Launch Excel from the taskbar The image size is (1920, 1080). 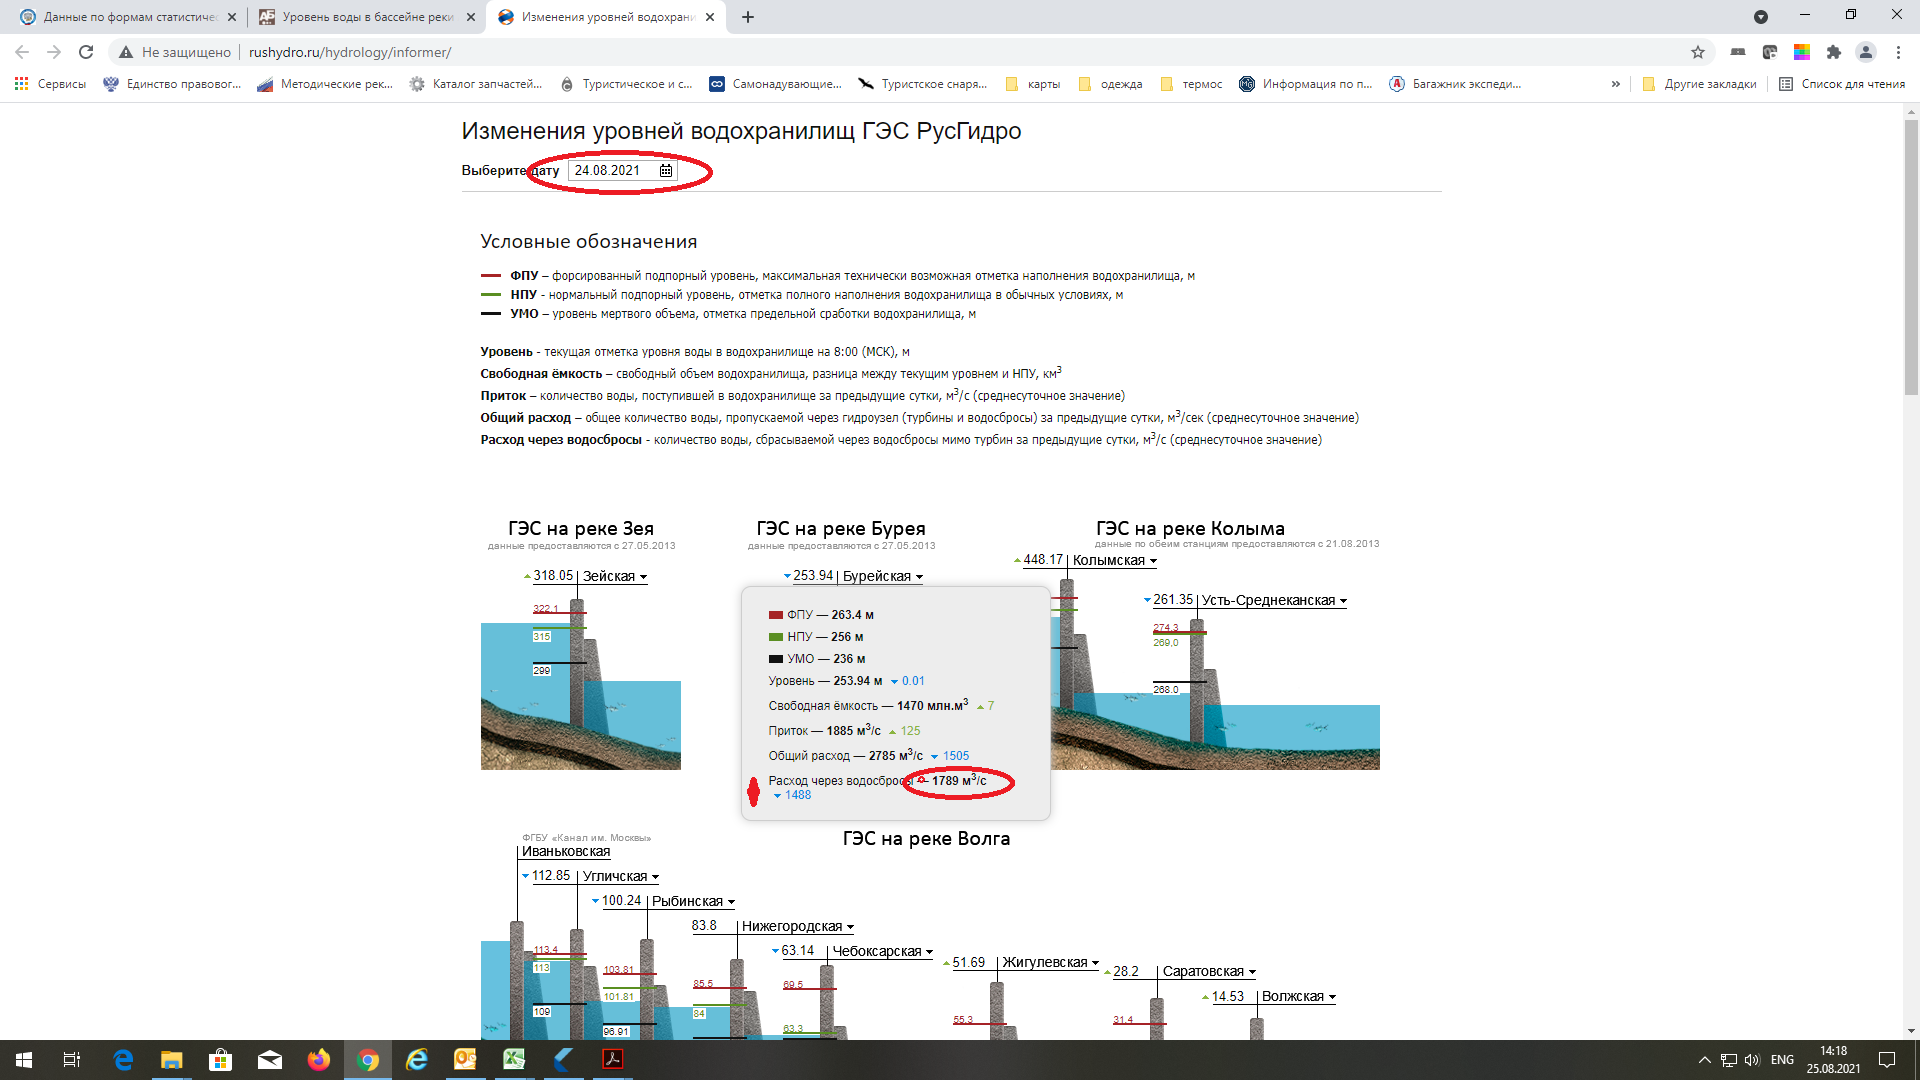[x=514, y=1060]
